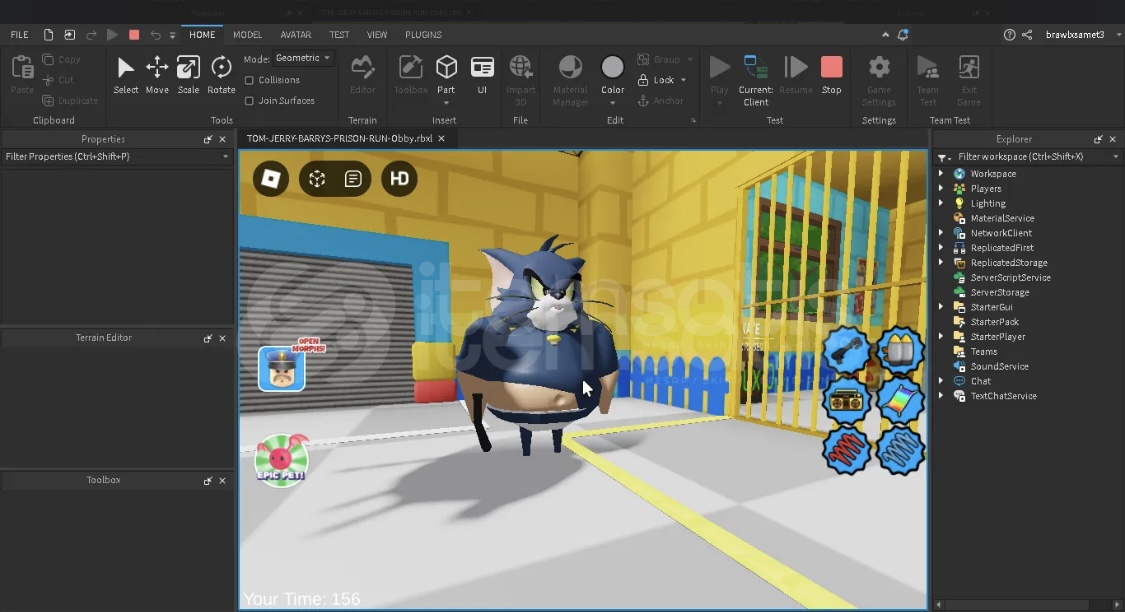Viewport: 1125px width, 612px height.
Task: Open the Mode Geometric dropdown
Action: [x=303, y=58]
